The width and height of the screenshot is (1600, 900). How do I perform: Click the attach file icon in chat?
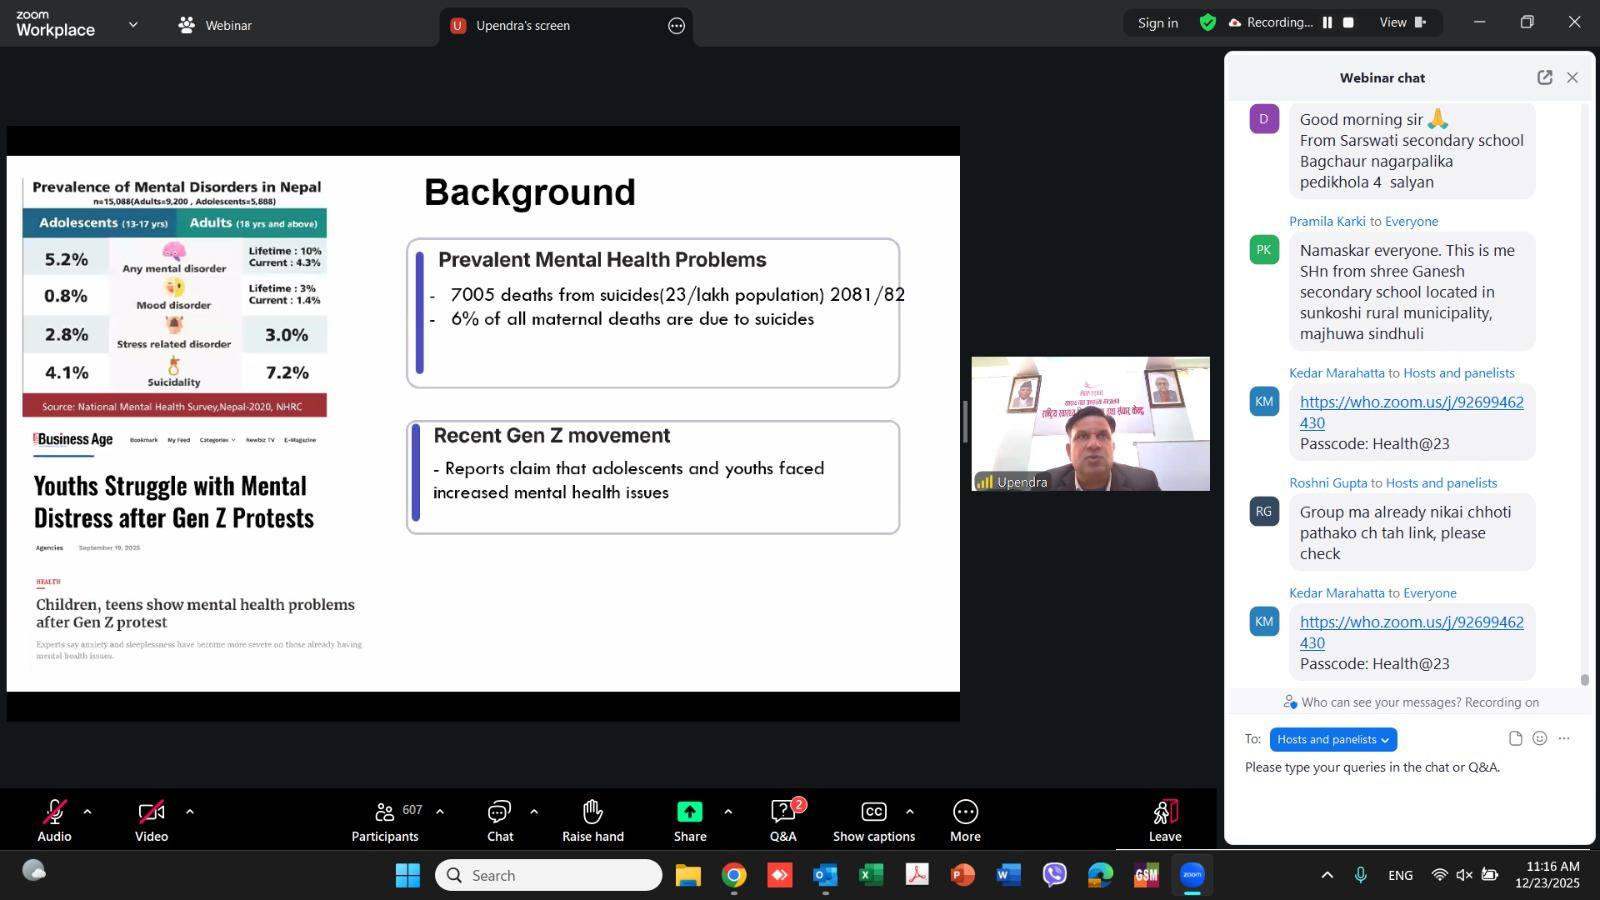[x=1515, y=739]
